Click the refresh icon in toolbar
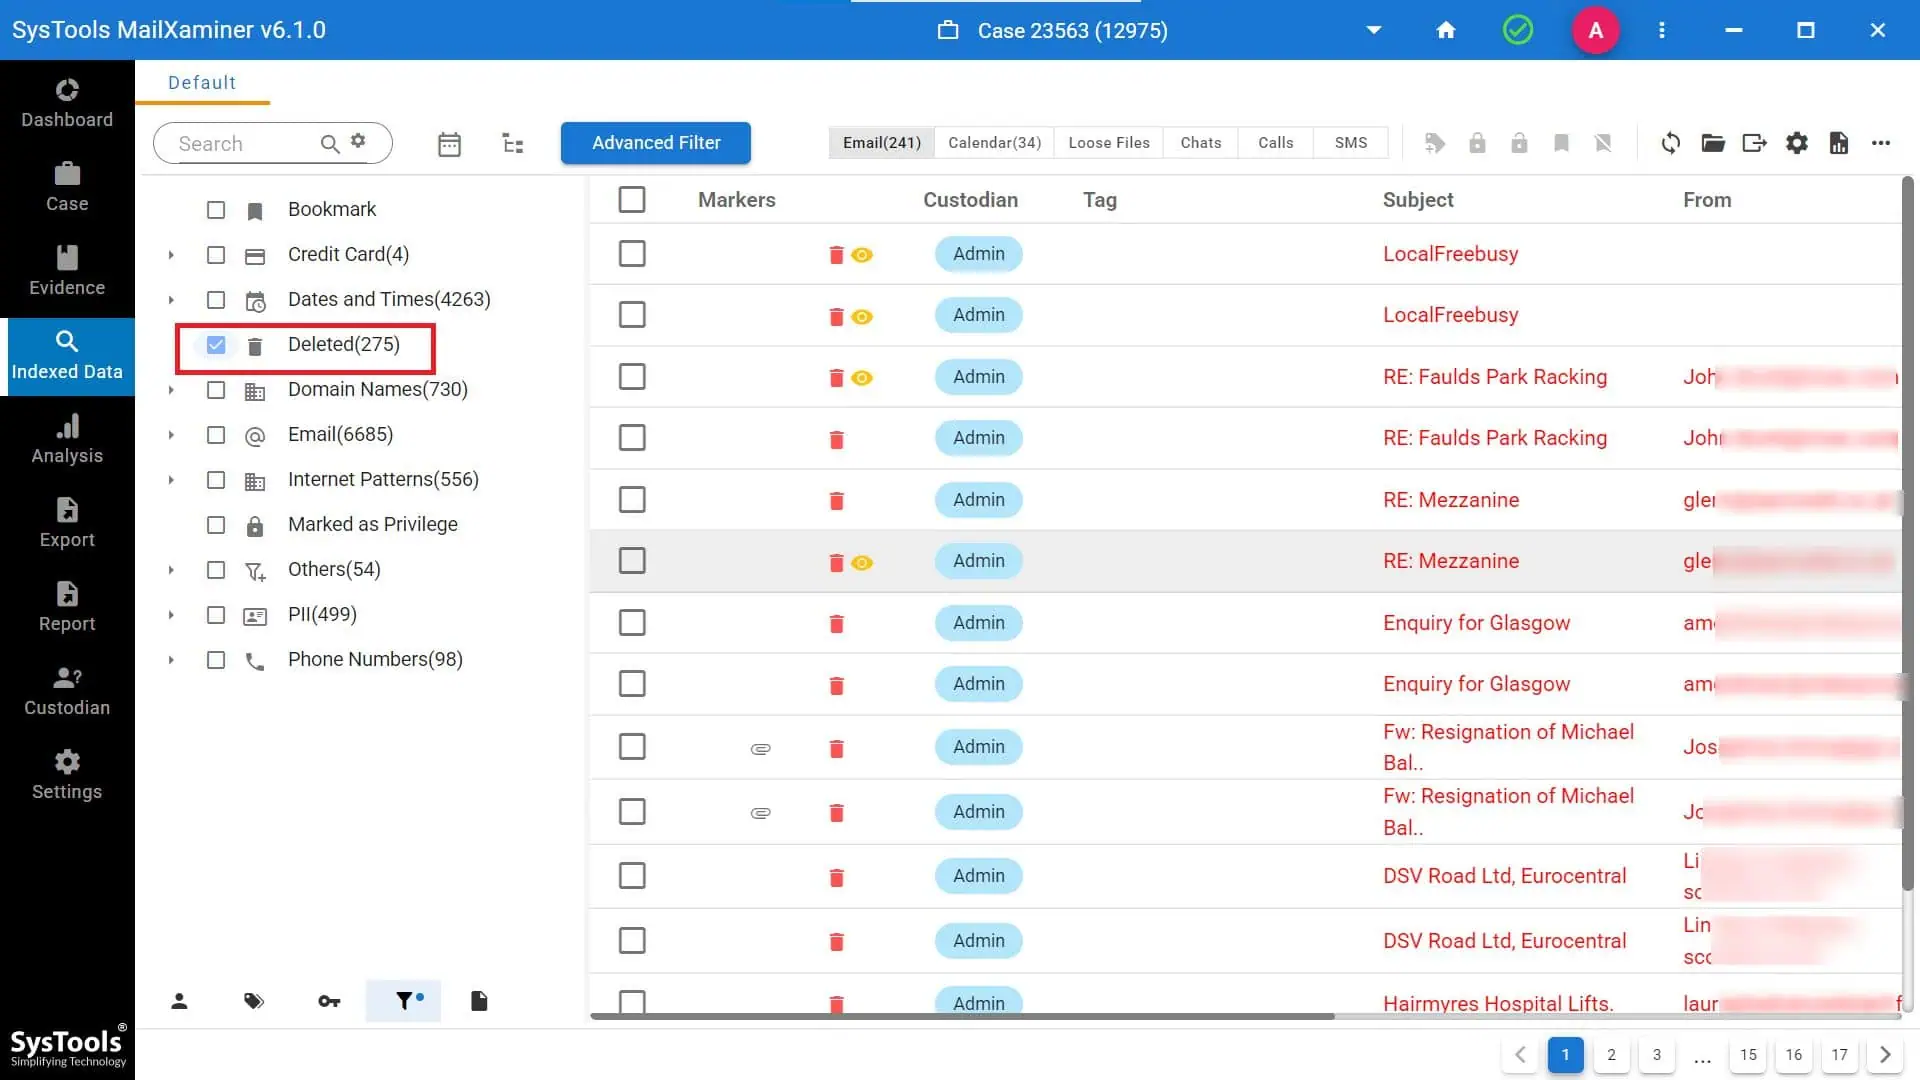Viewport: 1920px width, 1080px height. (x=1670, y=143)
